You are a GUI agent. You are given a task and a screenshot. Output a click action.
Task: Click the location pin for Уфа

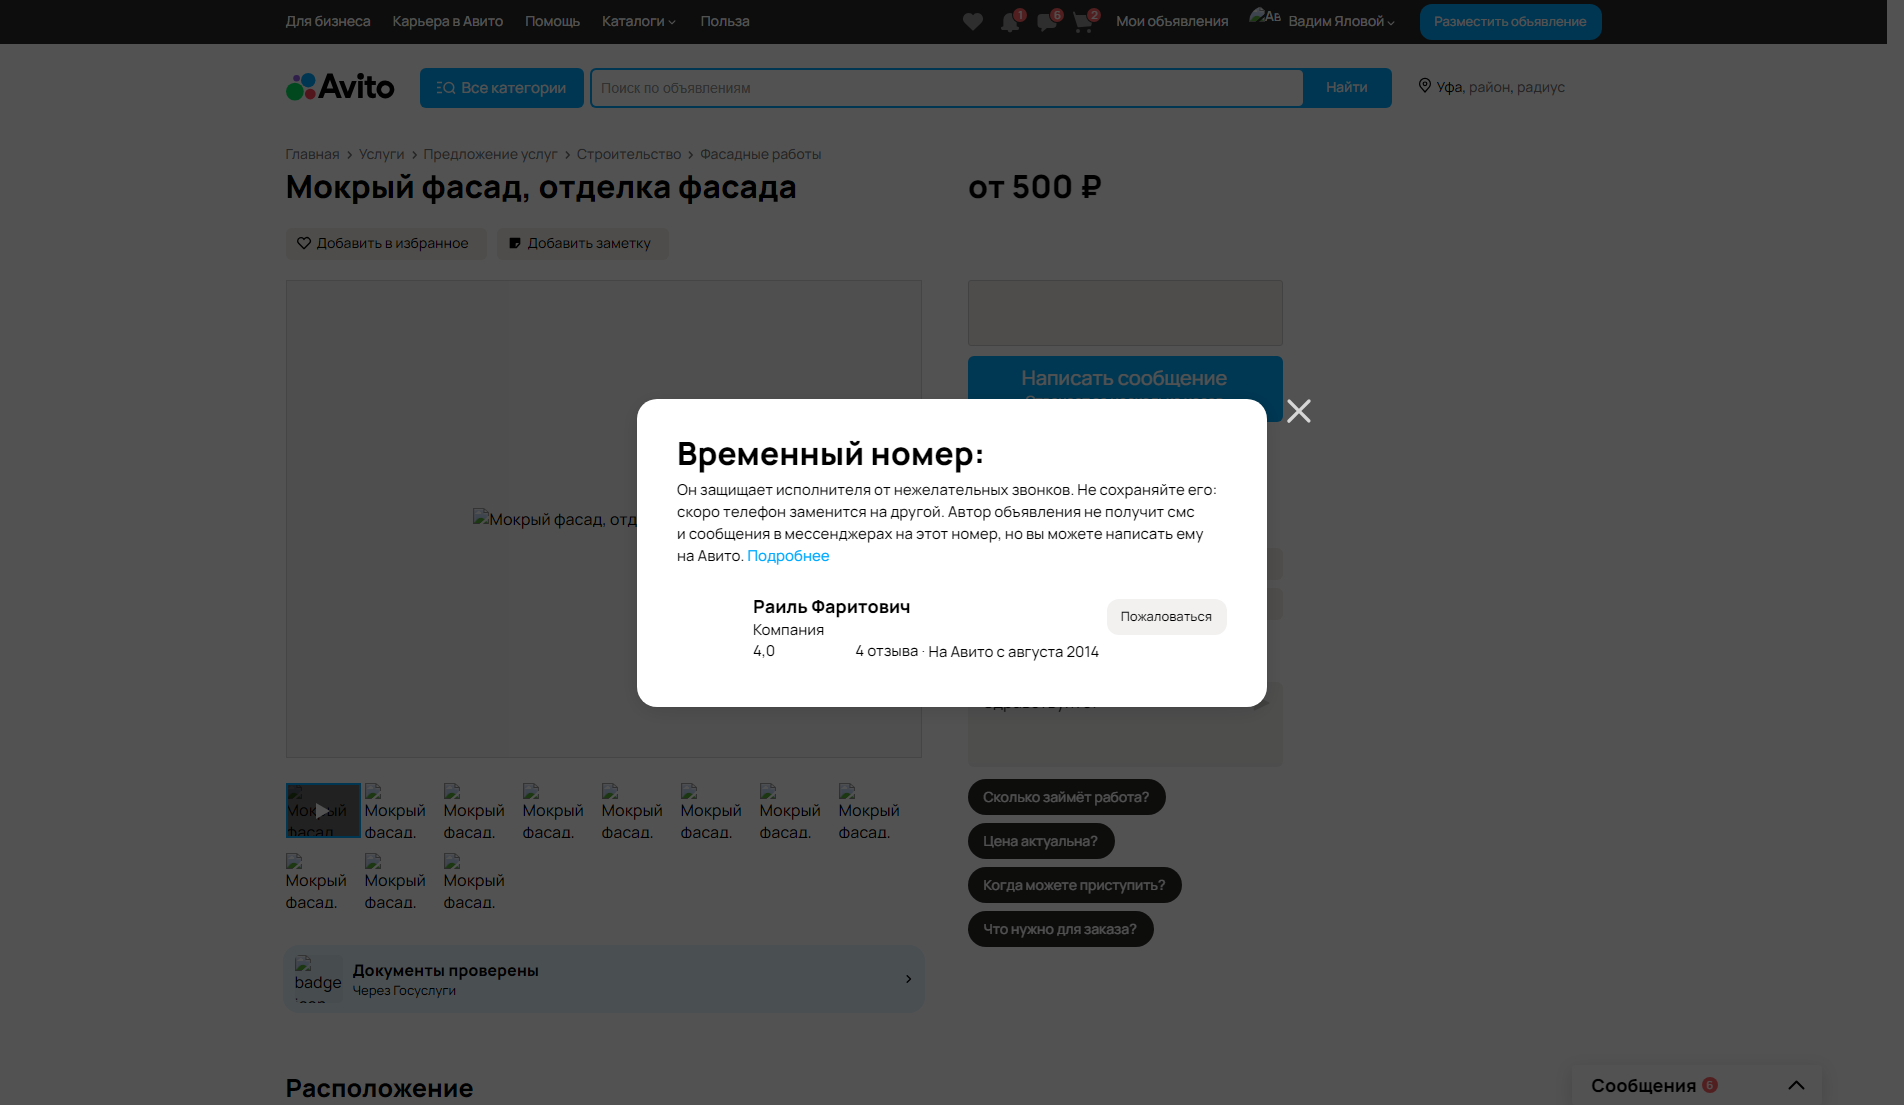click(x=1425, y=86)
